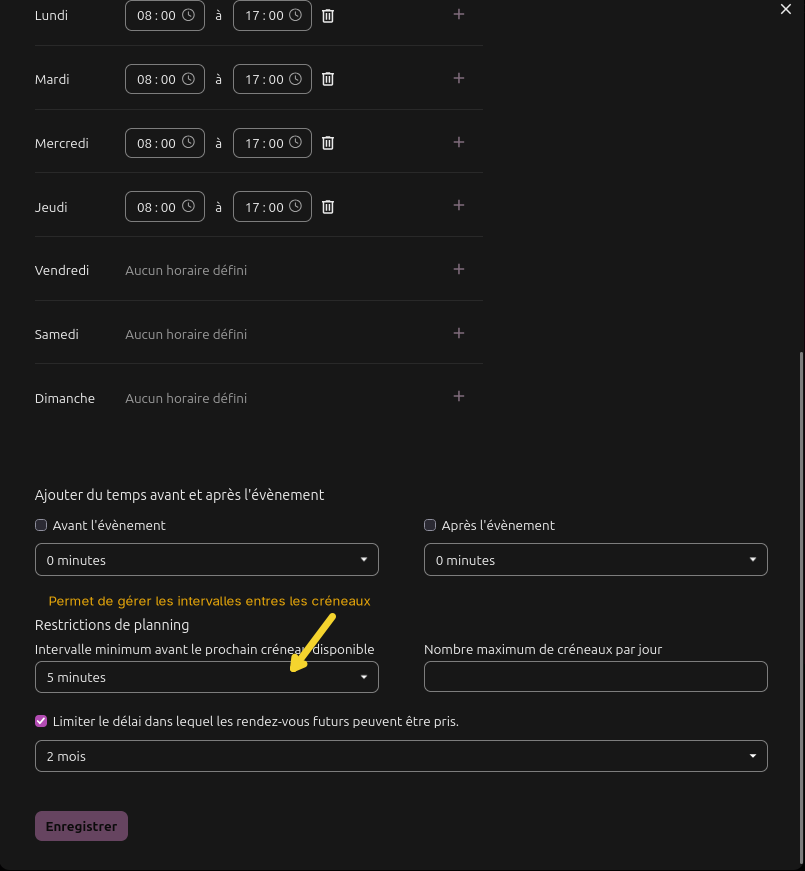Click the Jeudi end time field 17:00

pos(272,207)
